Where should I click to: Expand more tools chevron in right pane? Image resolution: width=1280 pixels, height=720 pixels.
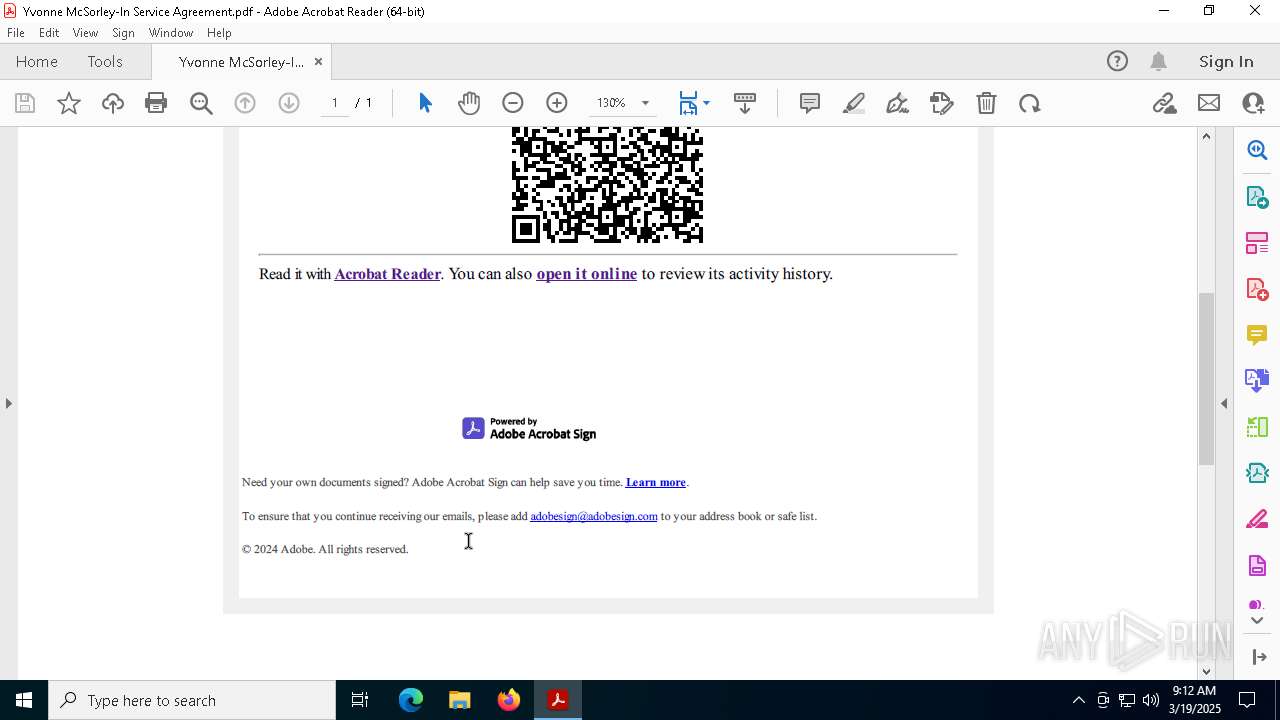(x=1257, y=621)
